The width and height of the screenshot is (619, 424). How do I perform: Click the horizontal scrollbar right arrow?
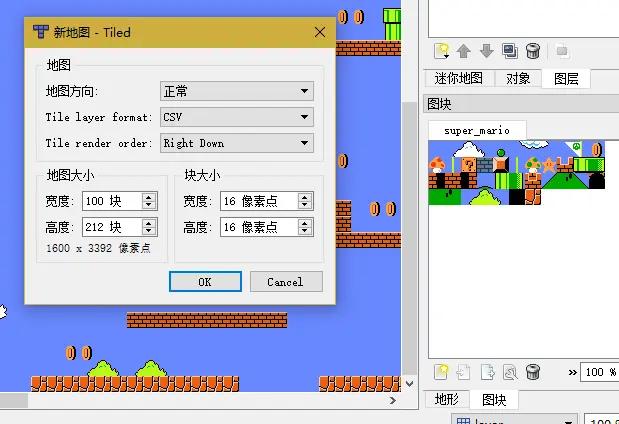pos(392,400)
